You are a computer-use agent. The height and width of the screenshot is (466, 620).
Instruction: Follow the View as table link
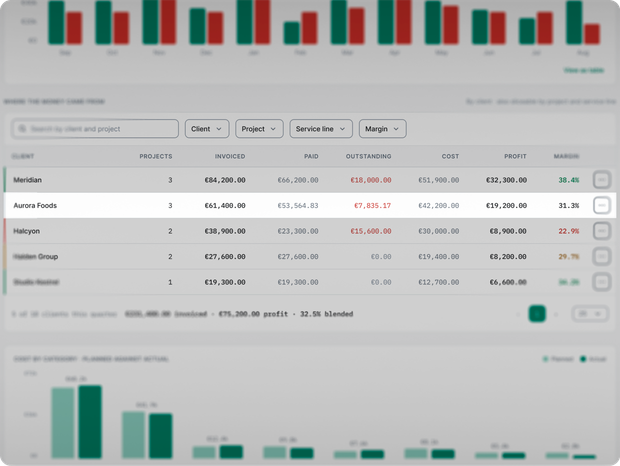[x=583, y=70]
